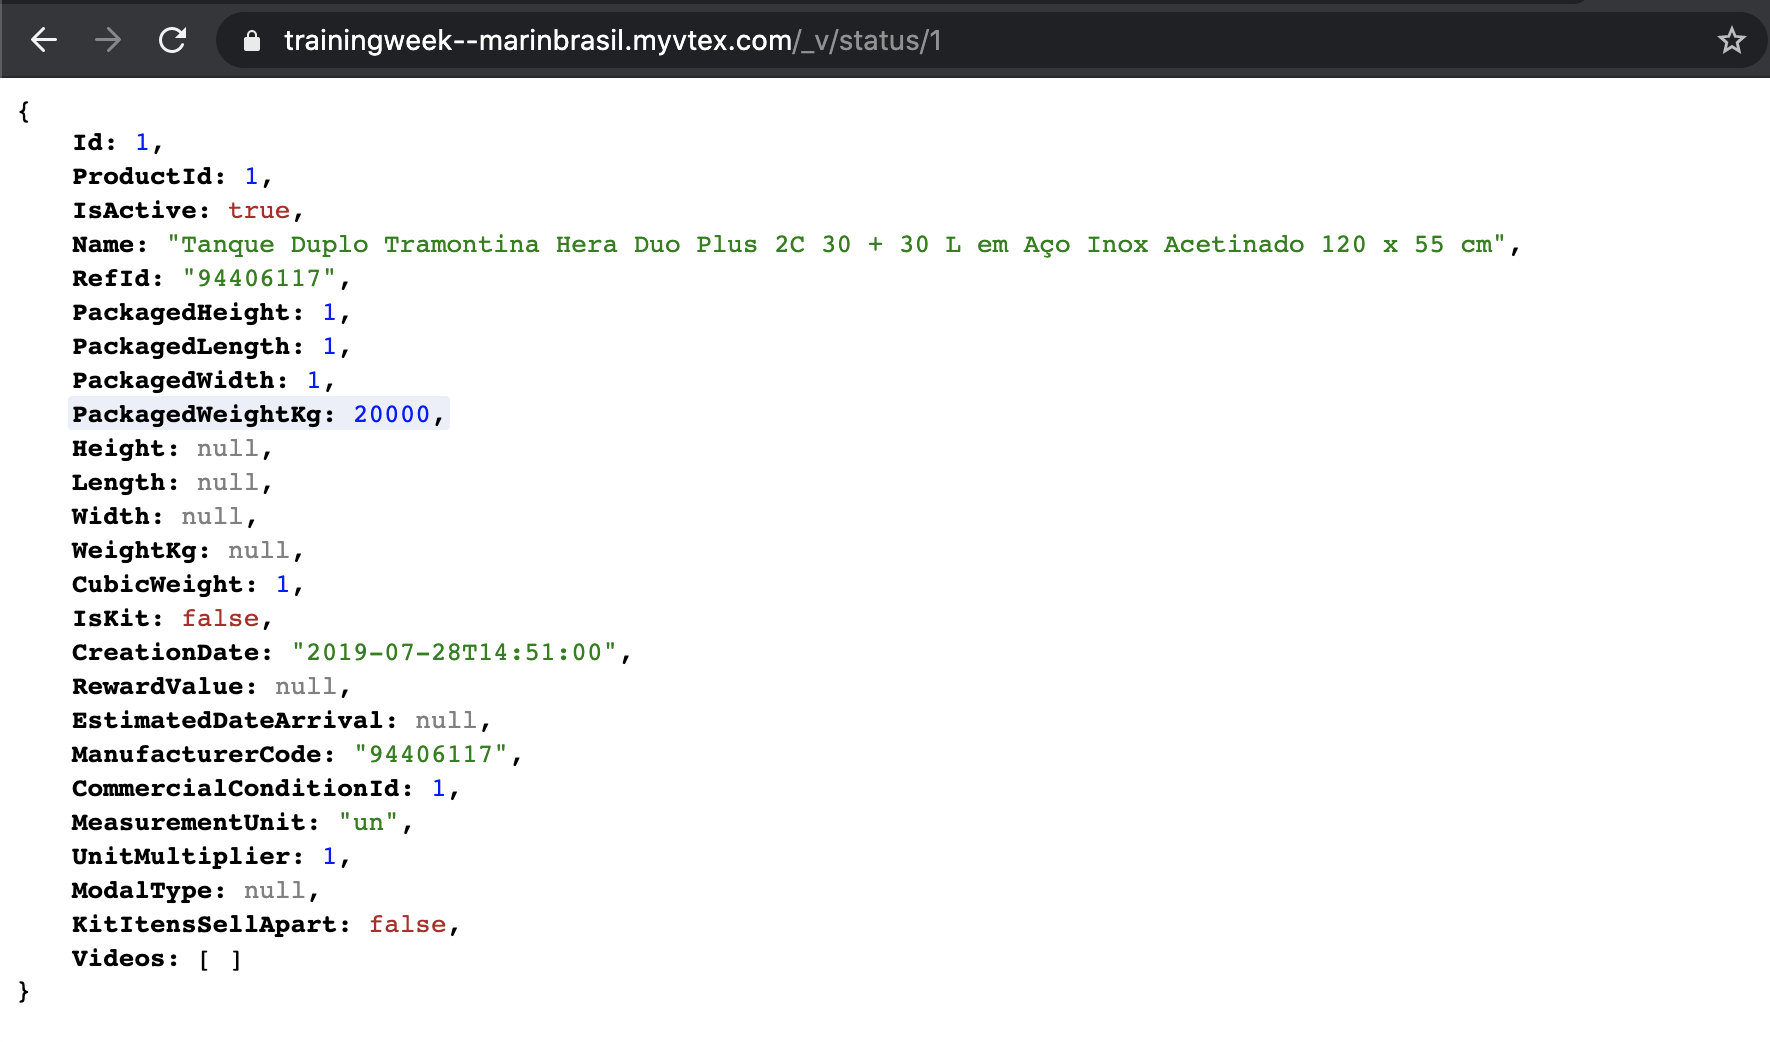Click the browser back arrow
The image size is (1770, 1042).
[x=44, y=40]
